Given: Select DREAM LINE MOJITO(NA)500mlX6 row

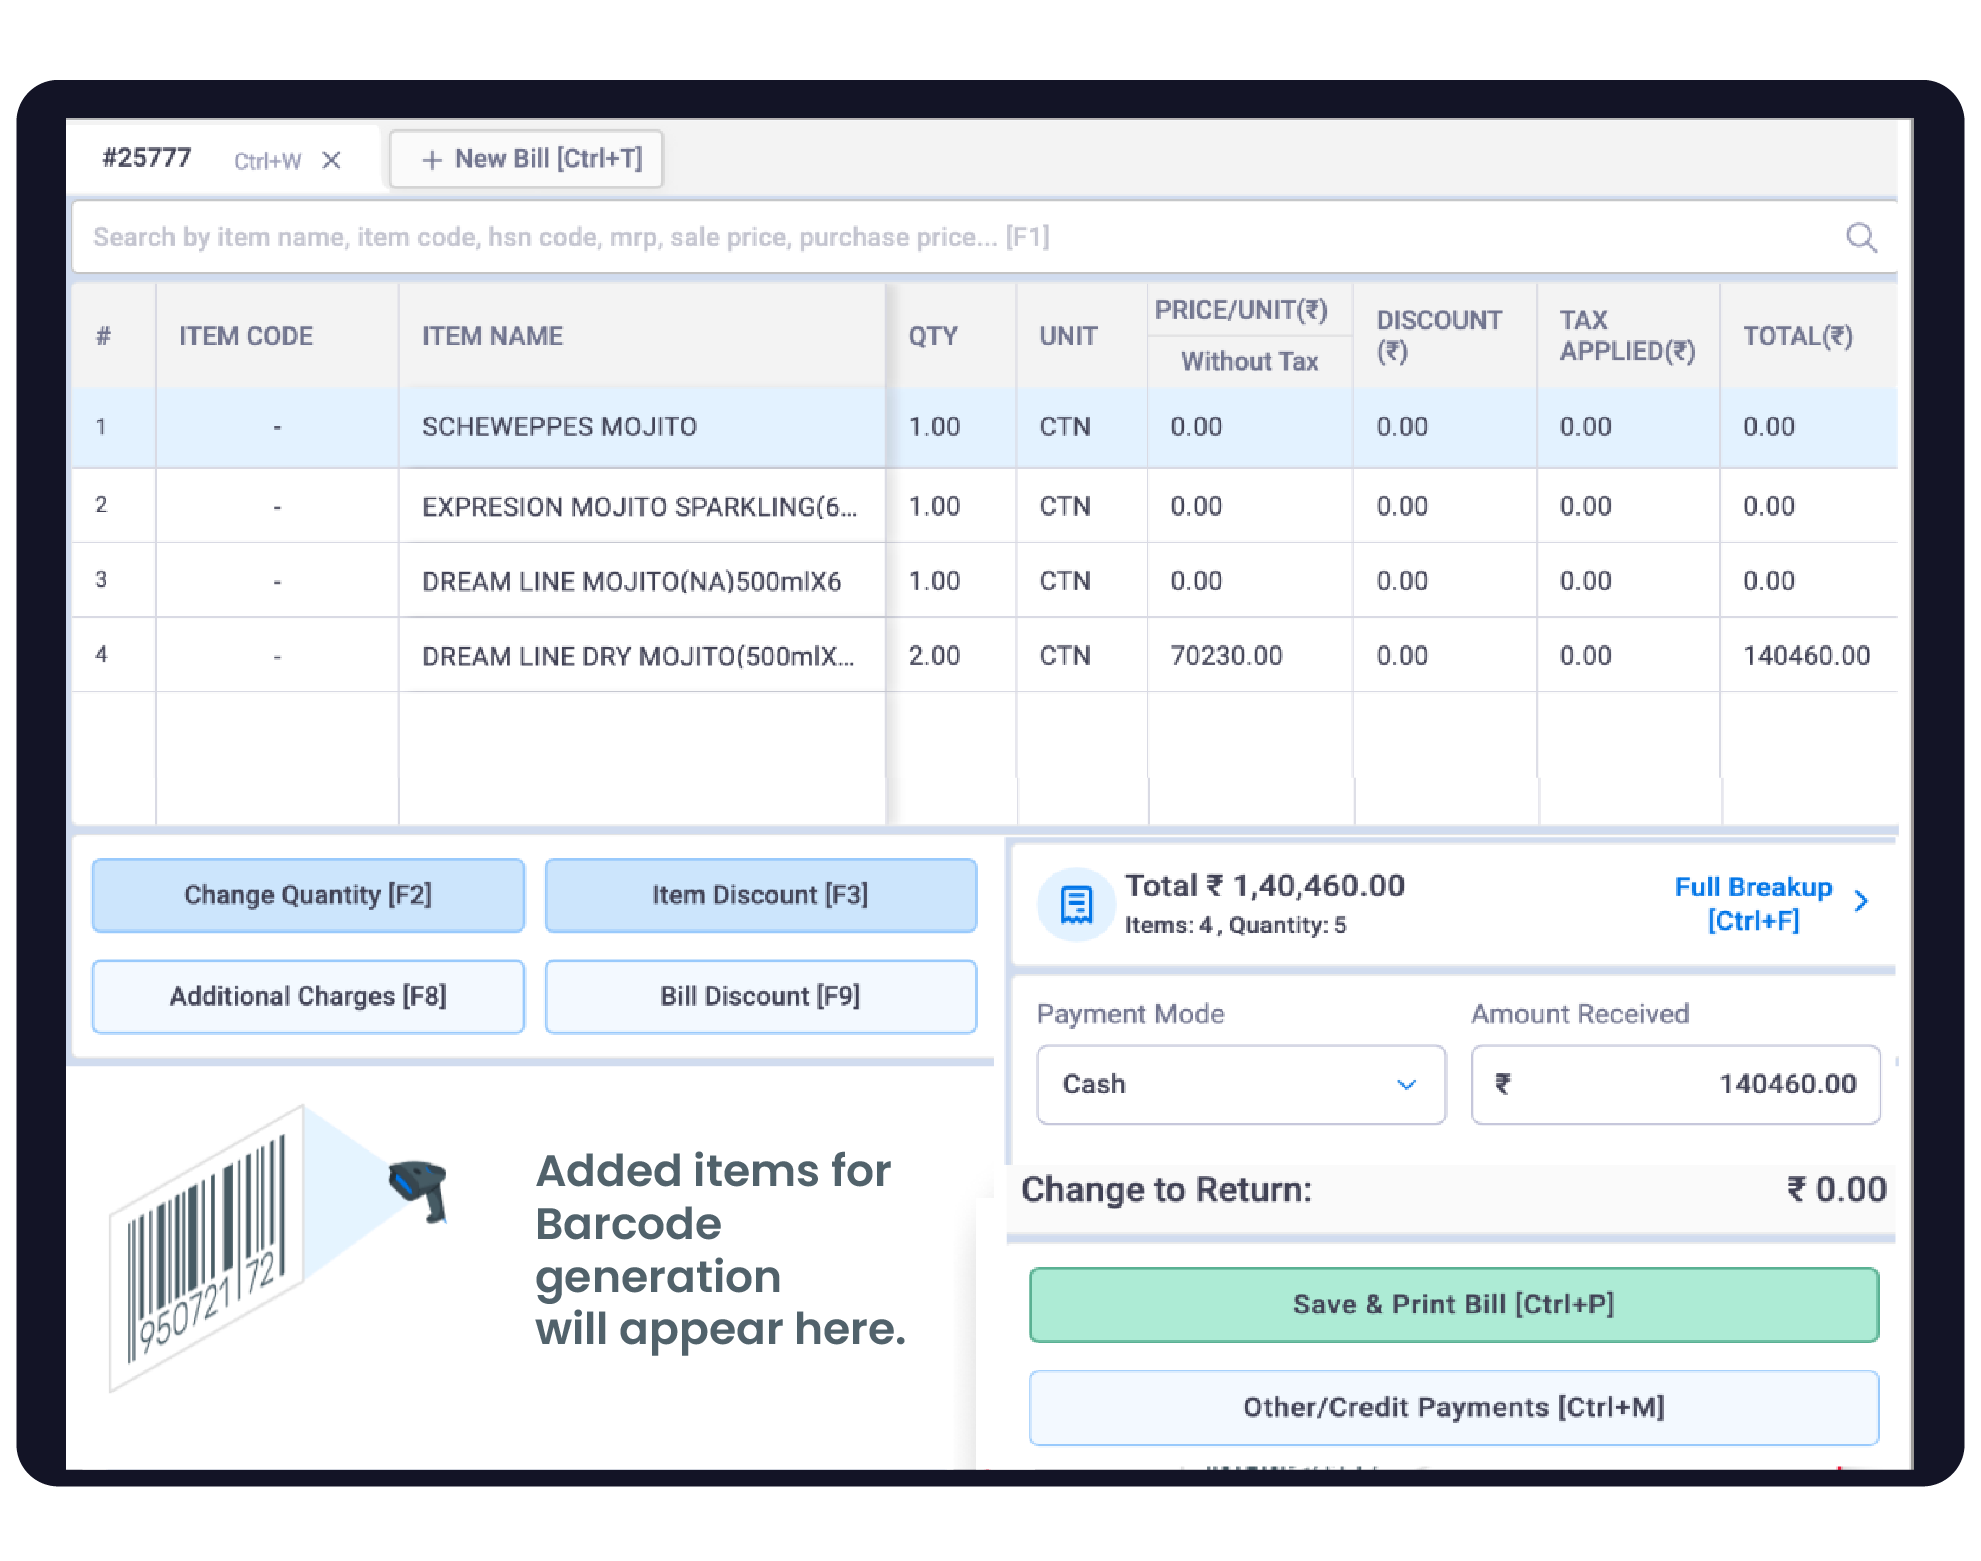Looking at the screenshot, I should [984, 581].
